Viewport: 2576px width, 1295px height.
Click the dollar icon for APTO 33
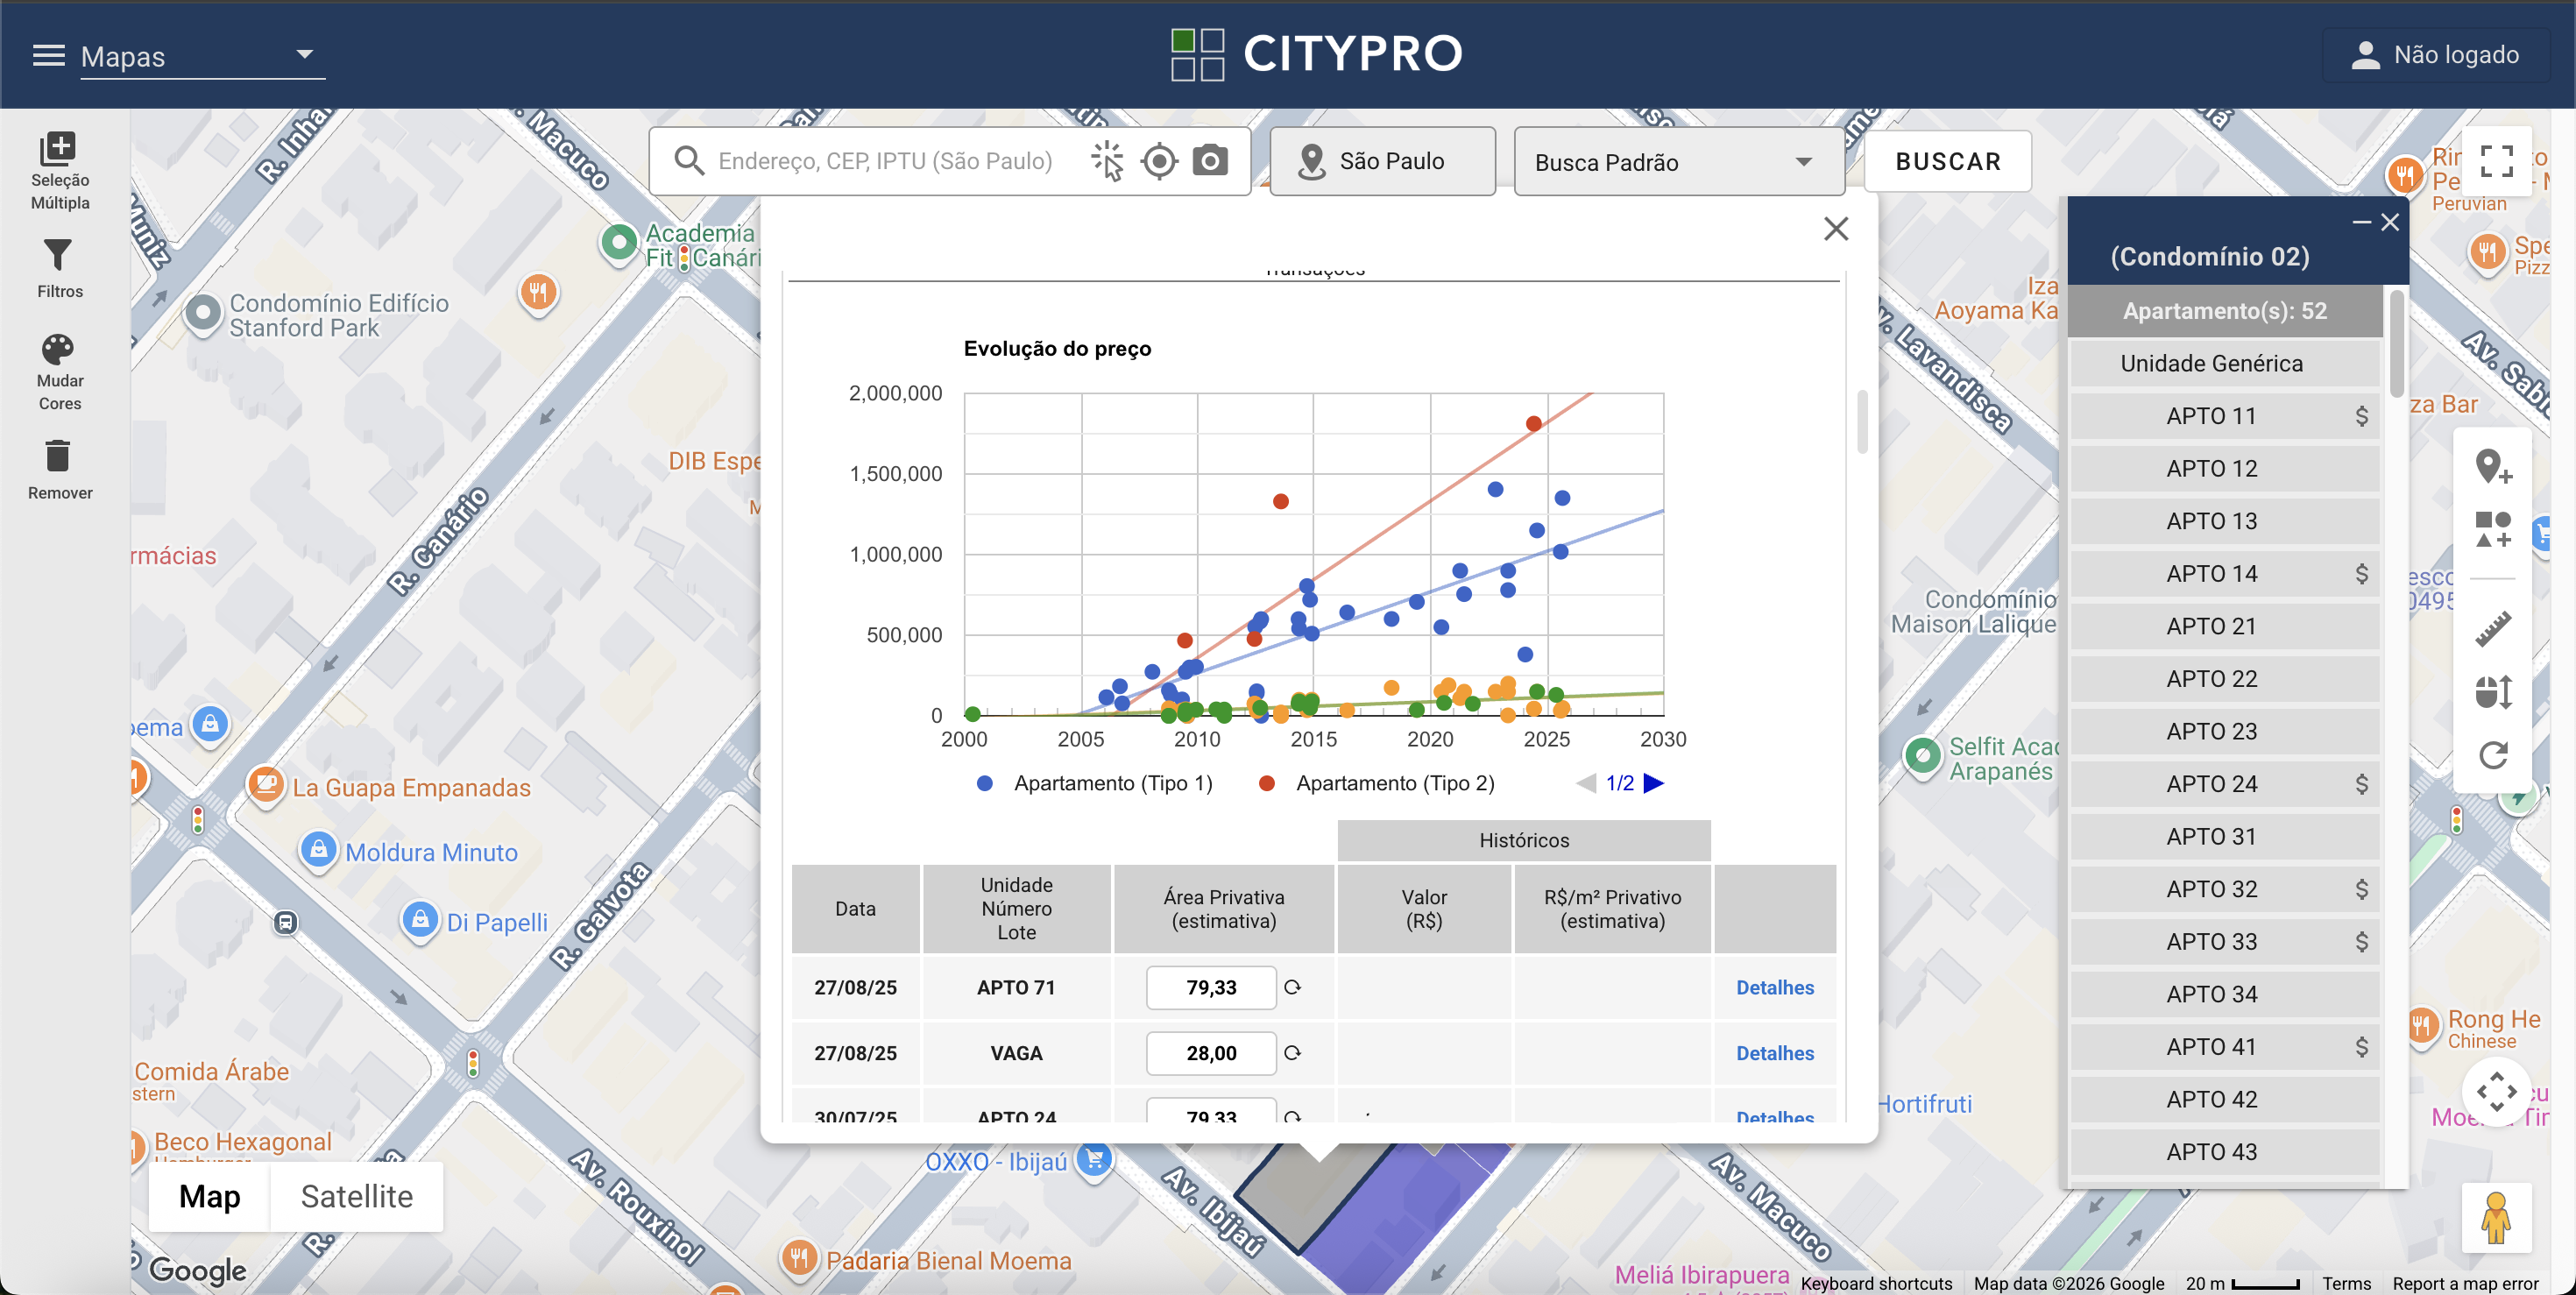[x=2361, y=942]
